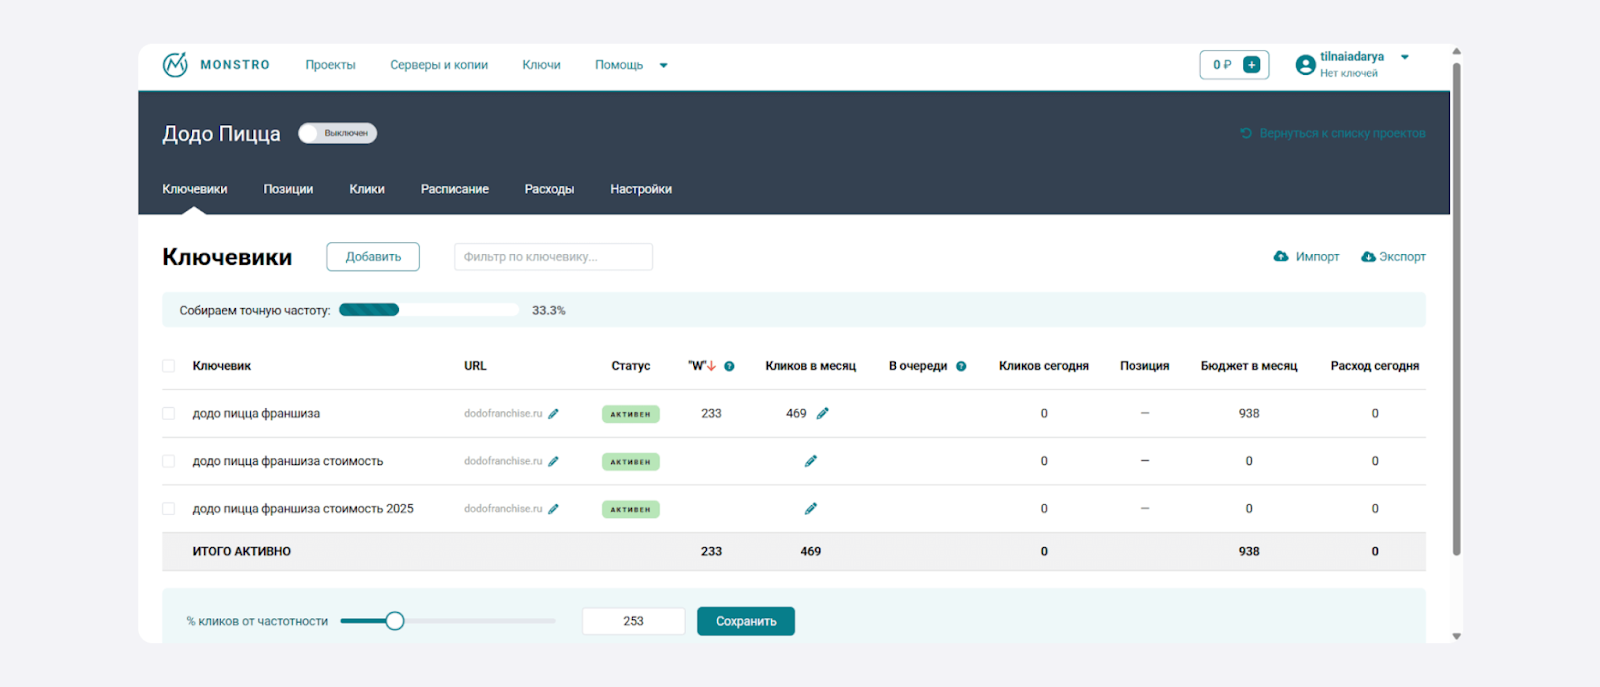Edit URL of the 'стоимость 2025' keyword
The image size is (1600, 687).
pyautogui.click(x=553, y=509)
